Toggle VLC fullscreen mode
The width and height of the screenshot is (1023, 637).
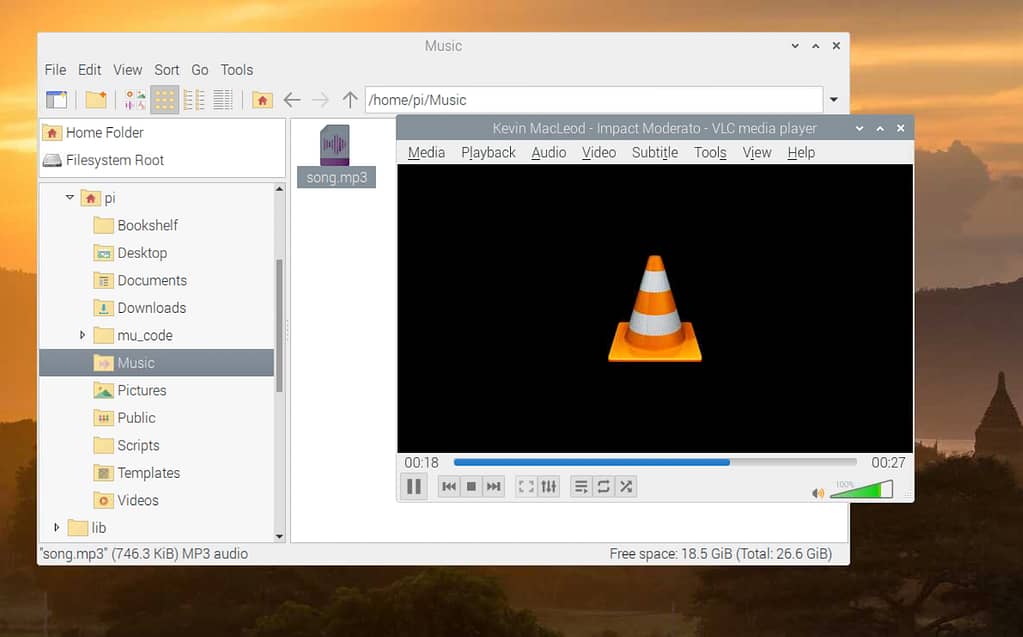coord(526,487)
